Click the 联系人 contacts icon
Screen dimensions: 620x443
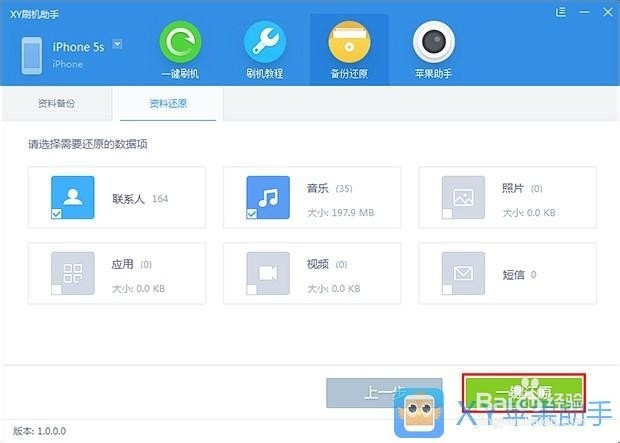(73, 197)
